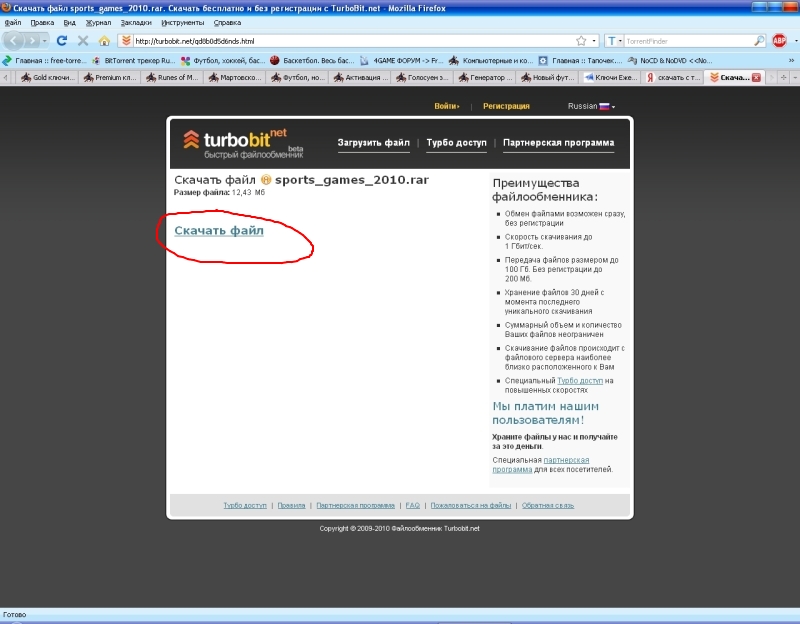Image resolution: width=800 pixels, height=624 pixels.
Task: Click the turbobit.net logo
Action: (243, 143)
